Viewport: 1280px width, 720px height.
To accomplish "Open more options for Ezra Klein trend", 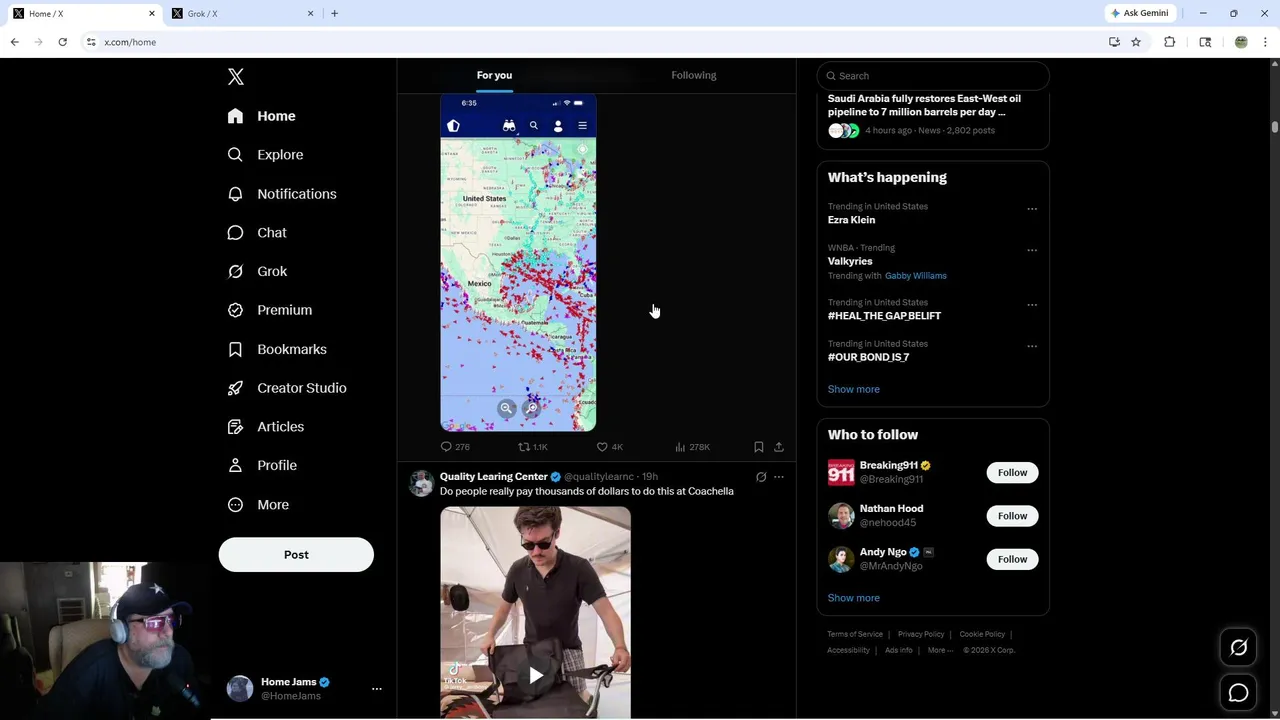I will coord(1032,209).
